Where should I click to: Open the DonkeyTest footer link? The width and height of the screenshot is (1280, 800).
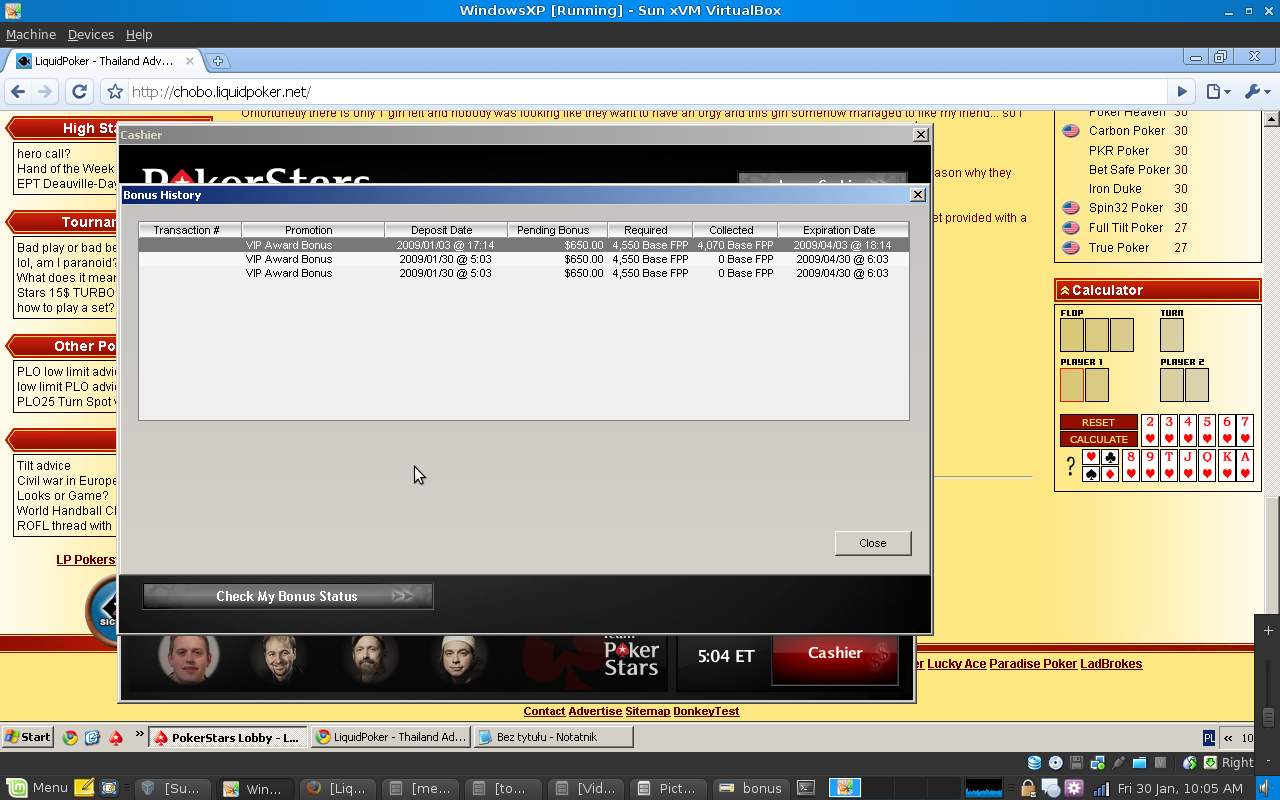pyautogui.click(x=706, y=711)
